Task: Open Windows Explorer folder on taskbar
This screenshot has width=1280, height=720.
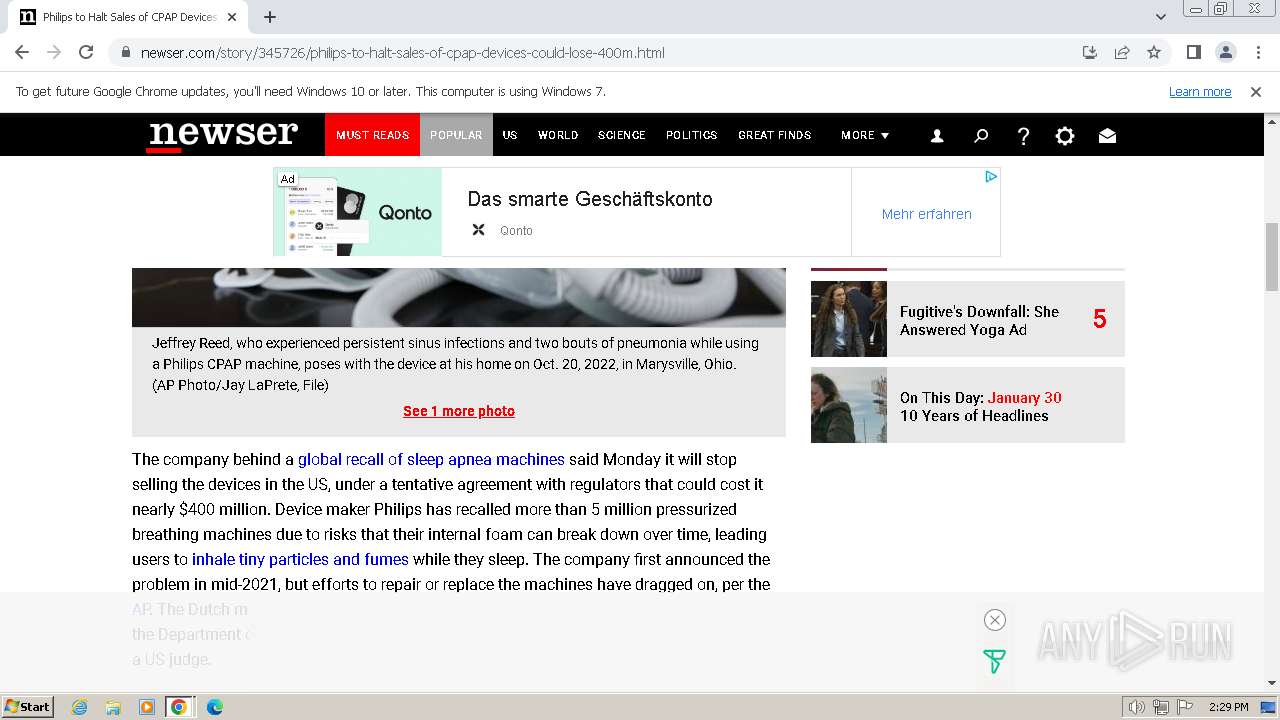Action: pos(113,707)
